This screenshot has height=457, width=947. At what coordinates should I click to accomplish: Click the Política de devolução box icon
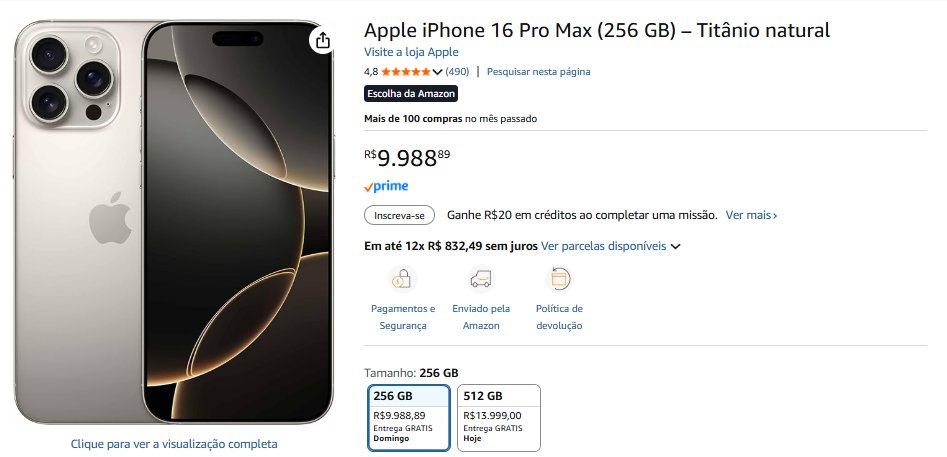point(559,278)
